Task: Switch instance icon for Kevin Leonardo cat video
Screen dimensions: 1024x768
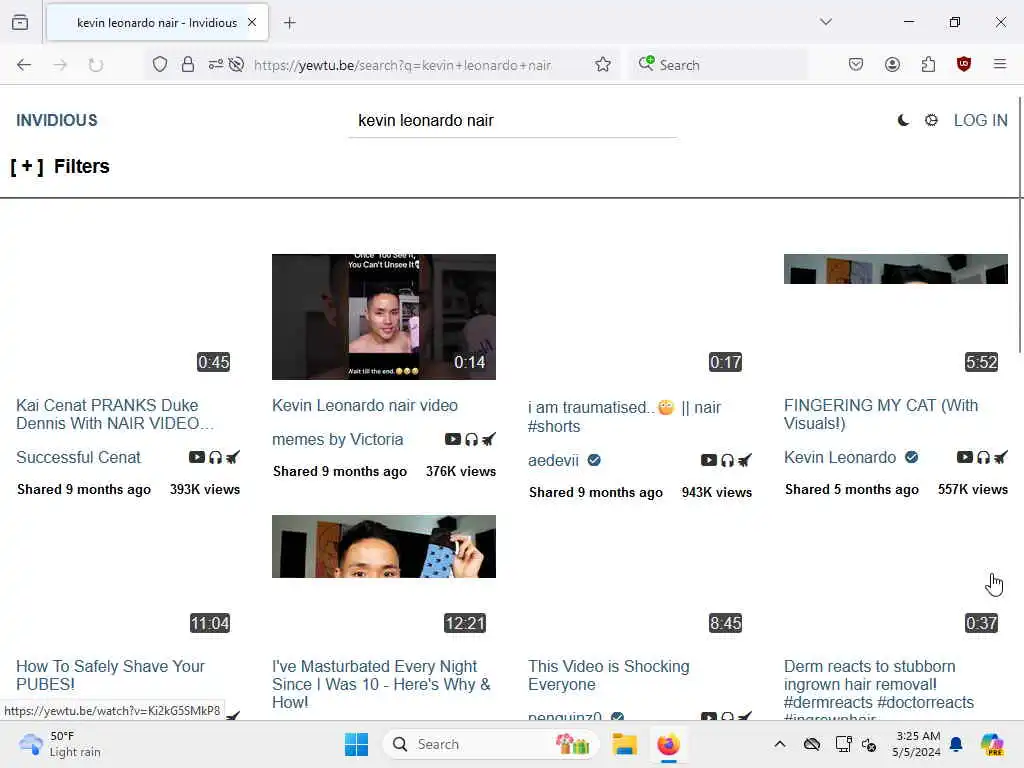Action: (x=1000, y=457)
